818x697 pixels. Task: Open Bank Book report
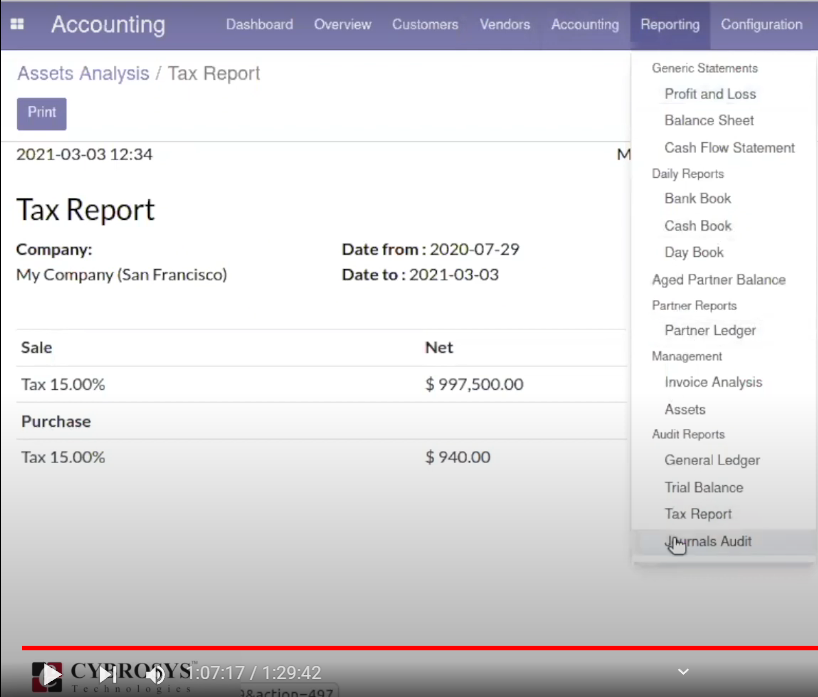tap(697, 198)
